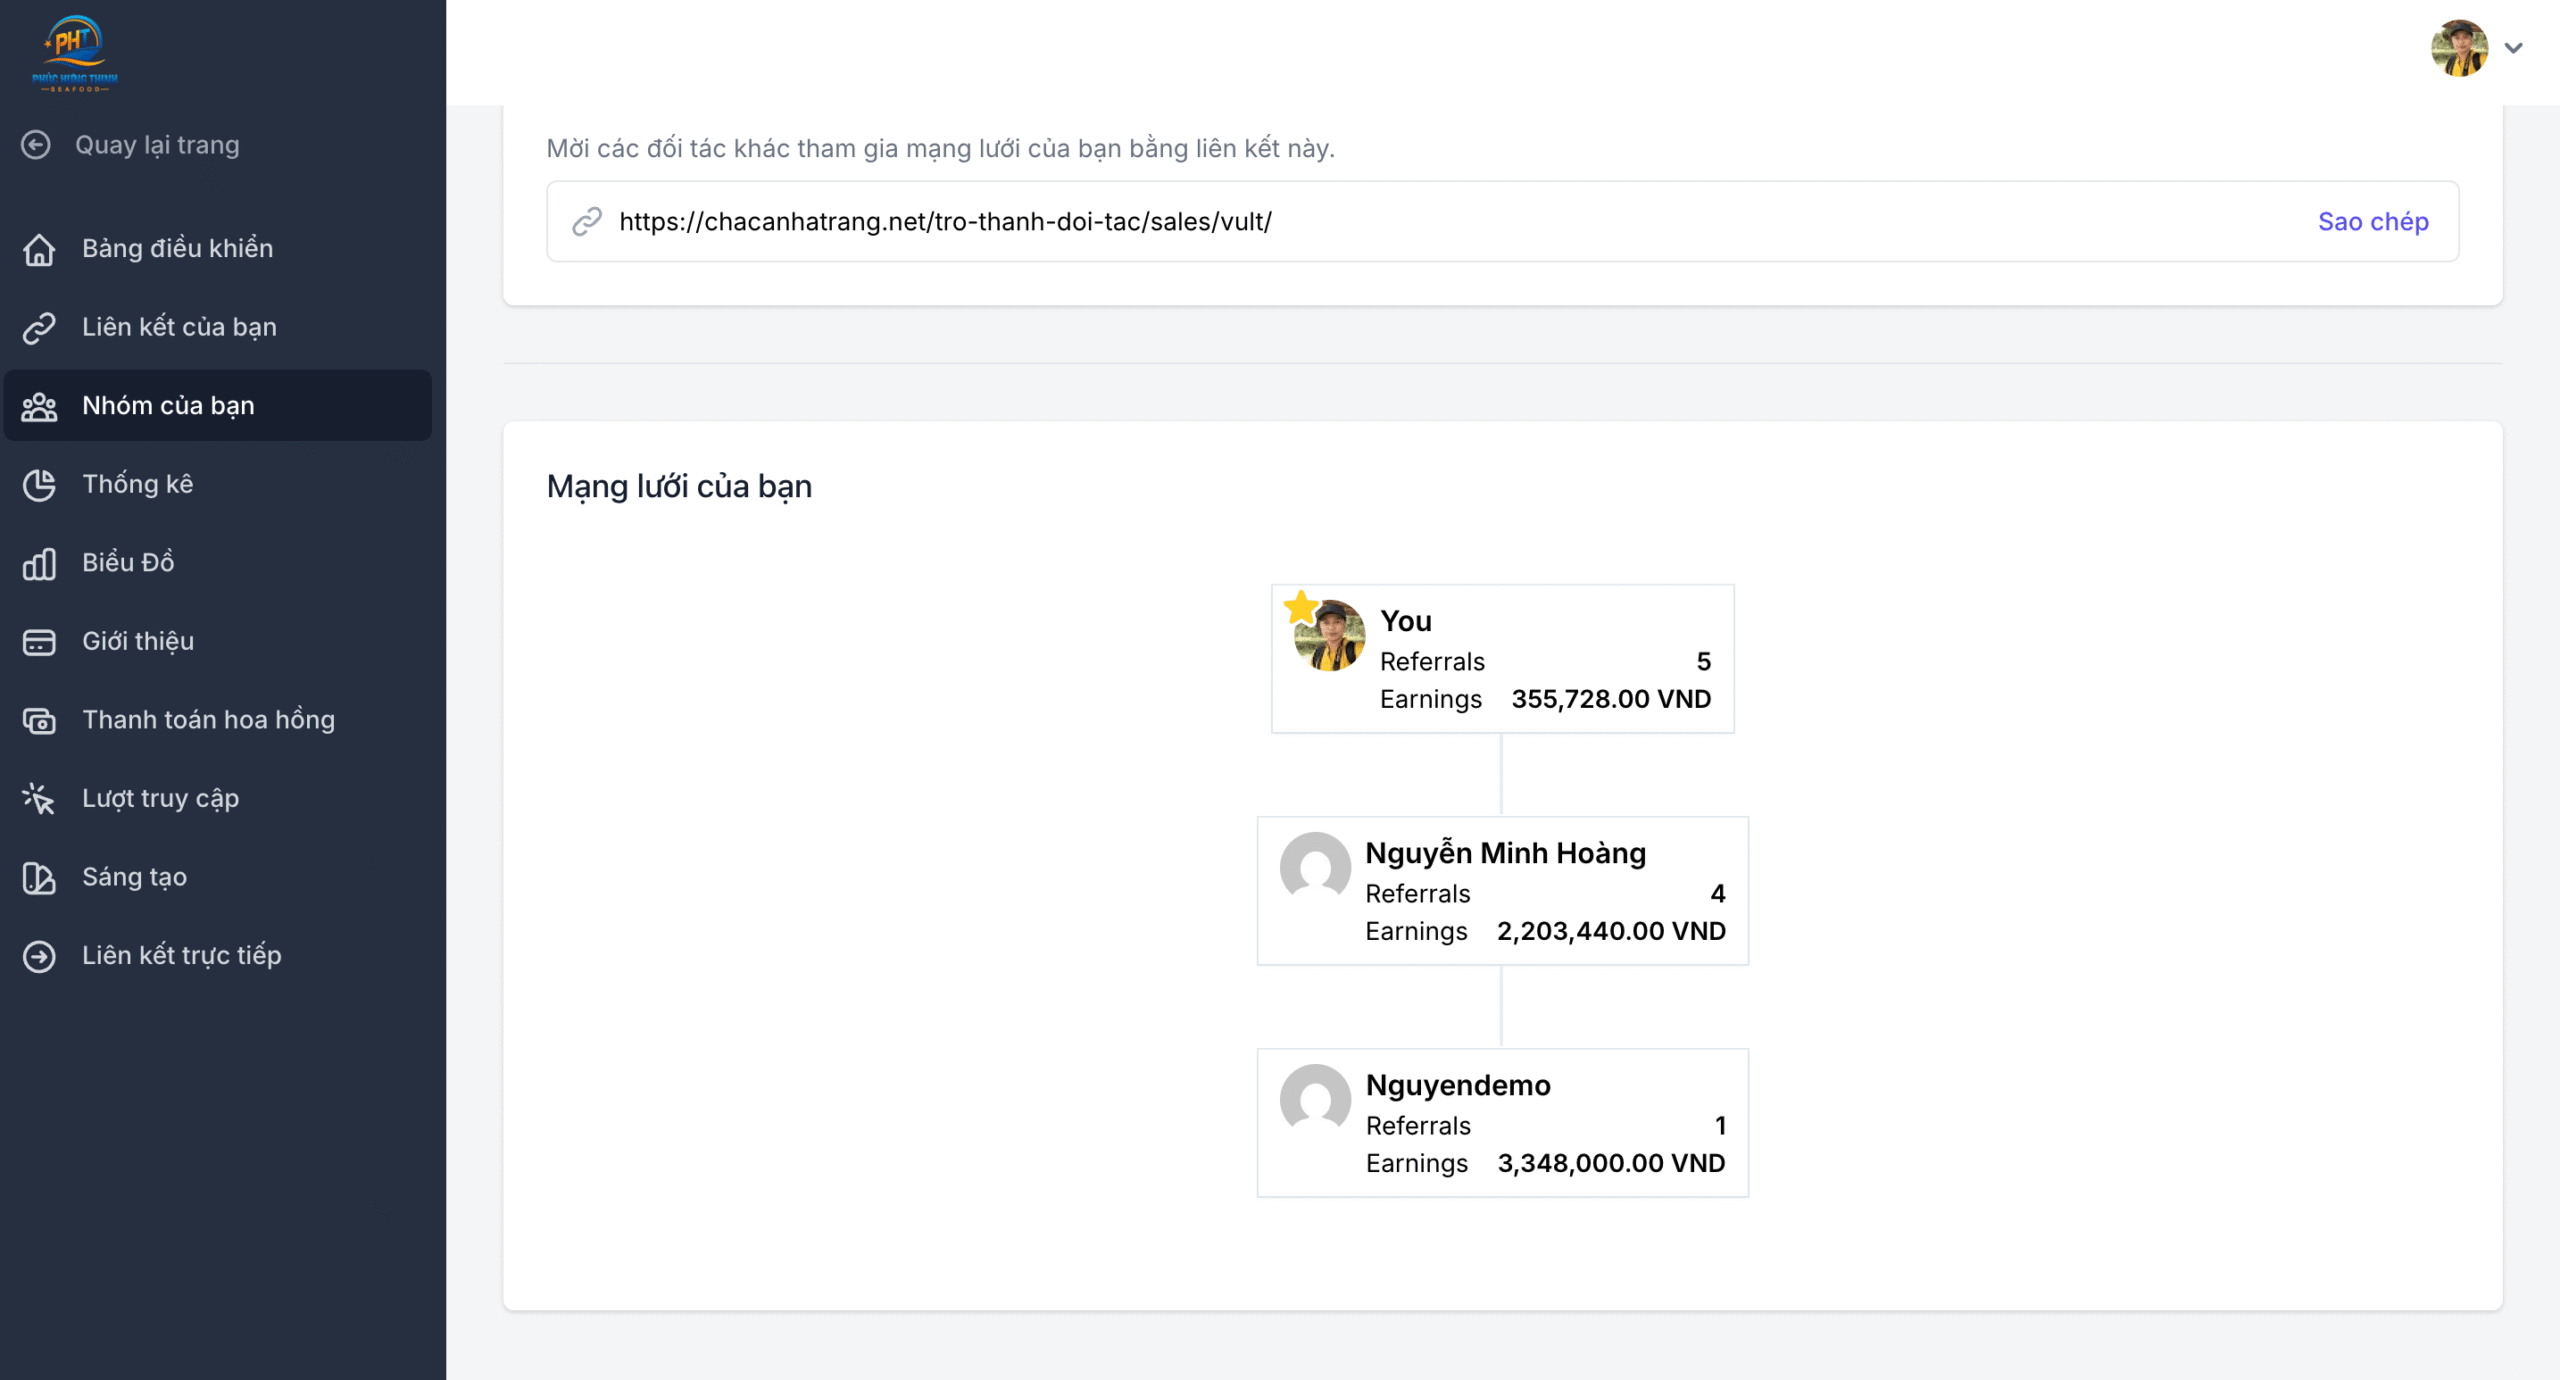Select the Nguyễn Minh Hoàng network card

coord(1502,891)
